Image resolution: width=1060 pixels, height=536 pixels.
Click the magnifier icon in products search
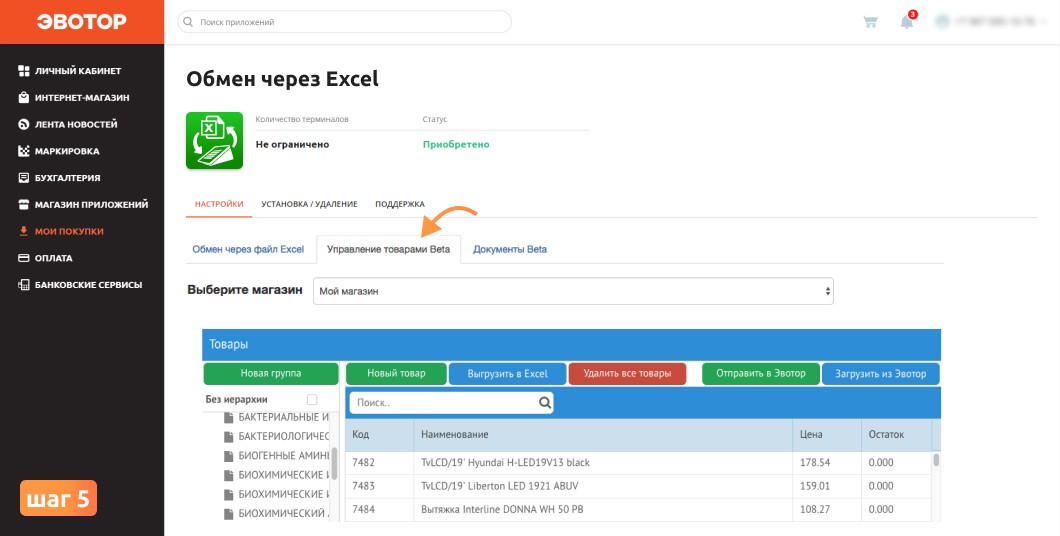[x=545, y=403]
